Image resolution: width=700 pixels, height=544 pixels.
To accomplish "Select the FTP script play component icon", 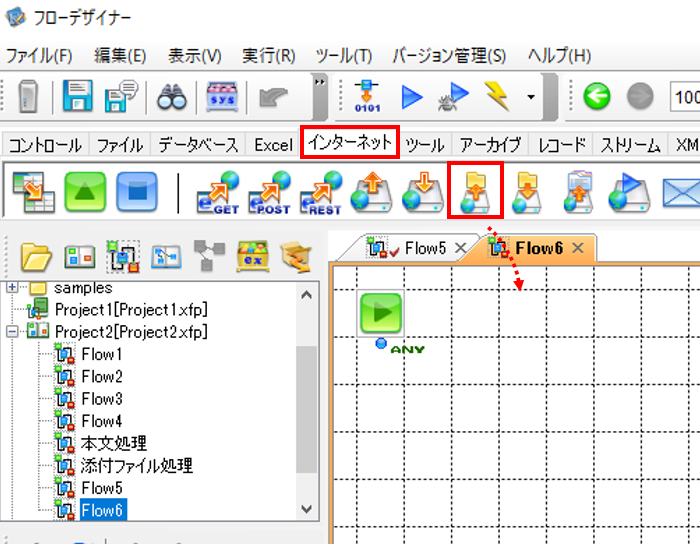I will (629, 192).
